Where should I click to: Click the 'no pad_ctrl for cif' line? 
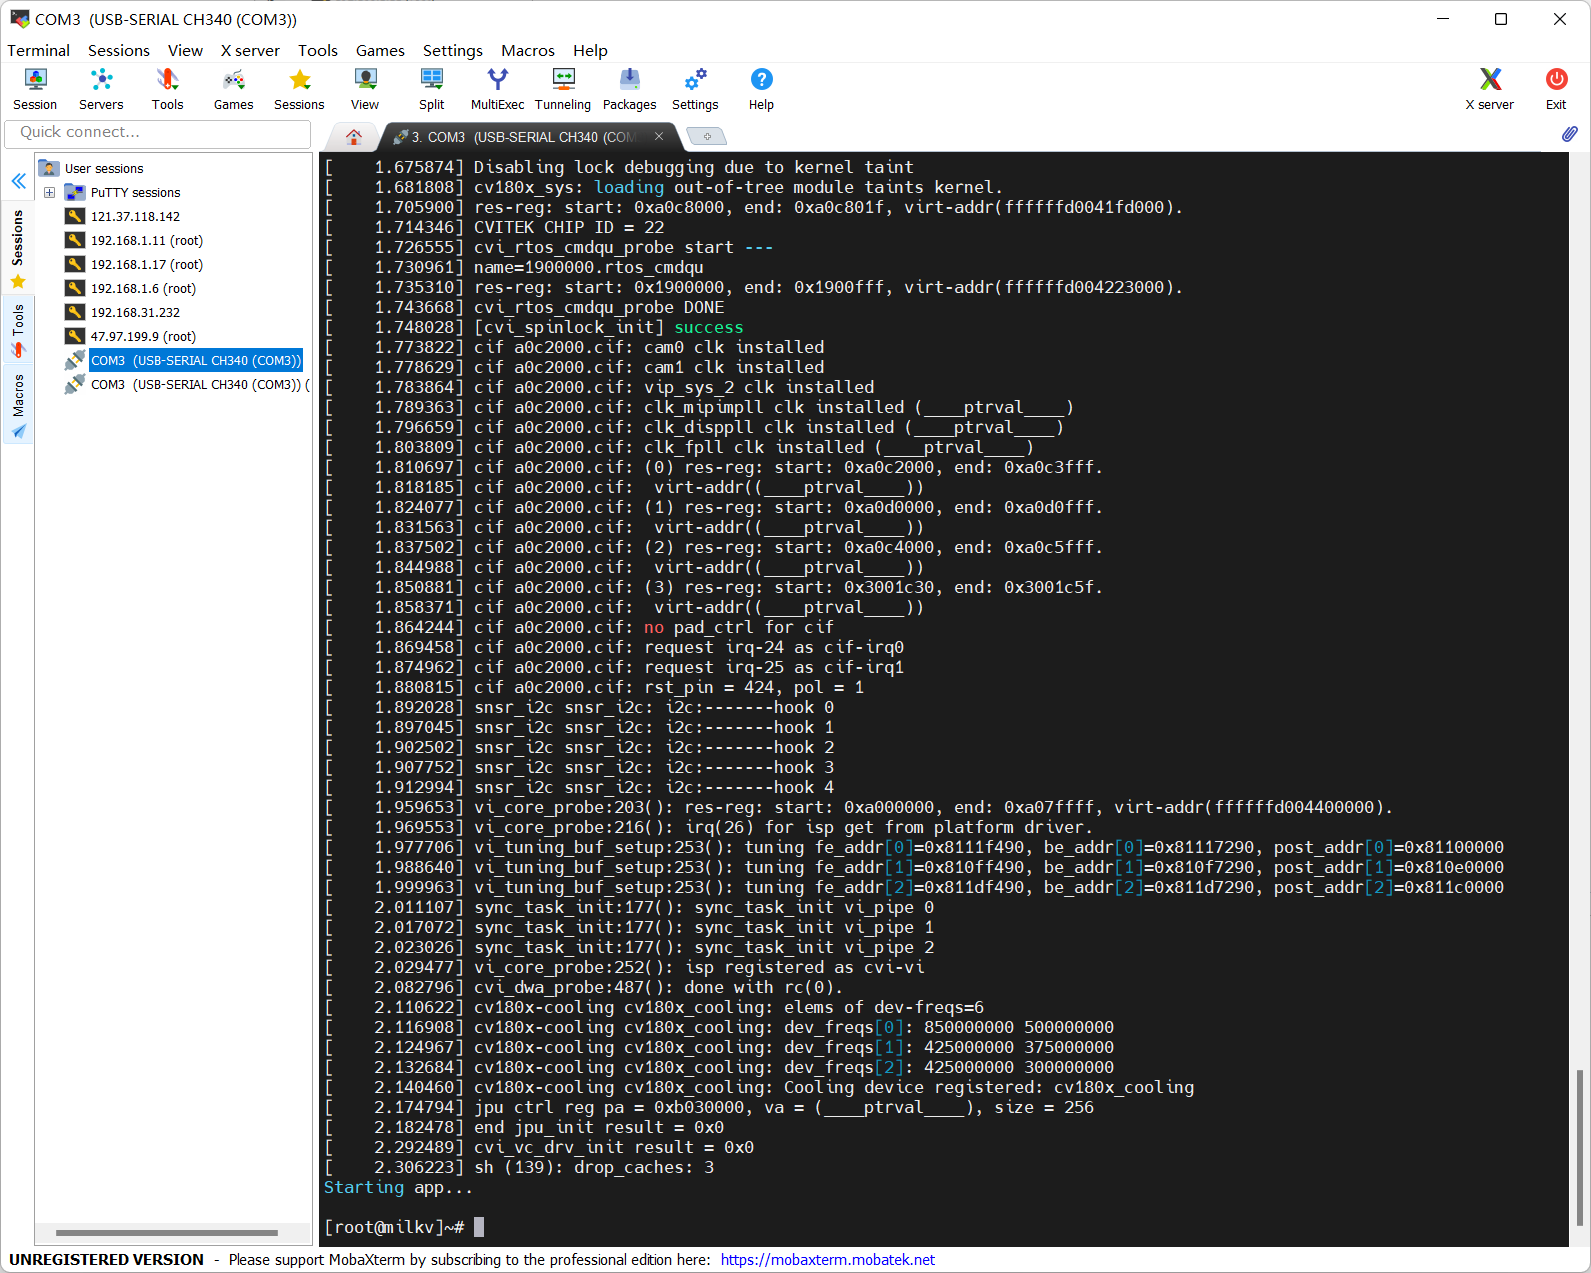tap(738, 627)
